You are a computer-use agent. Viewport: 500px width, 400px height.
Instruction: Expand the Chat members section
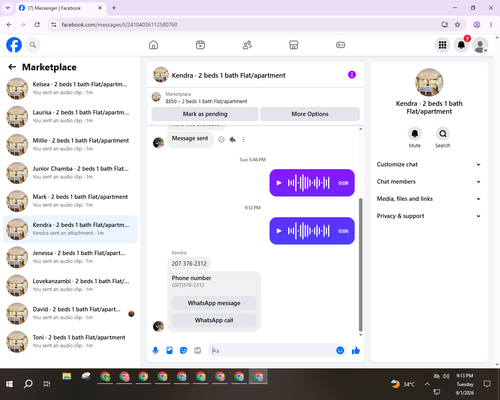tap(429, 182)
